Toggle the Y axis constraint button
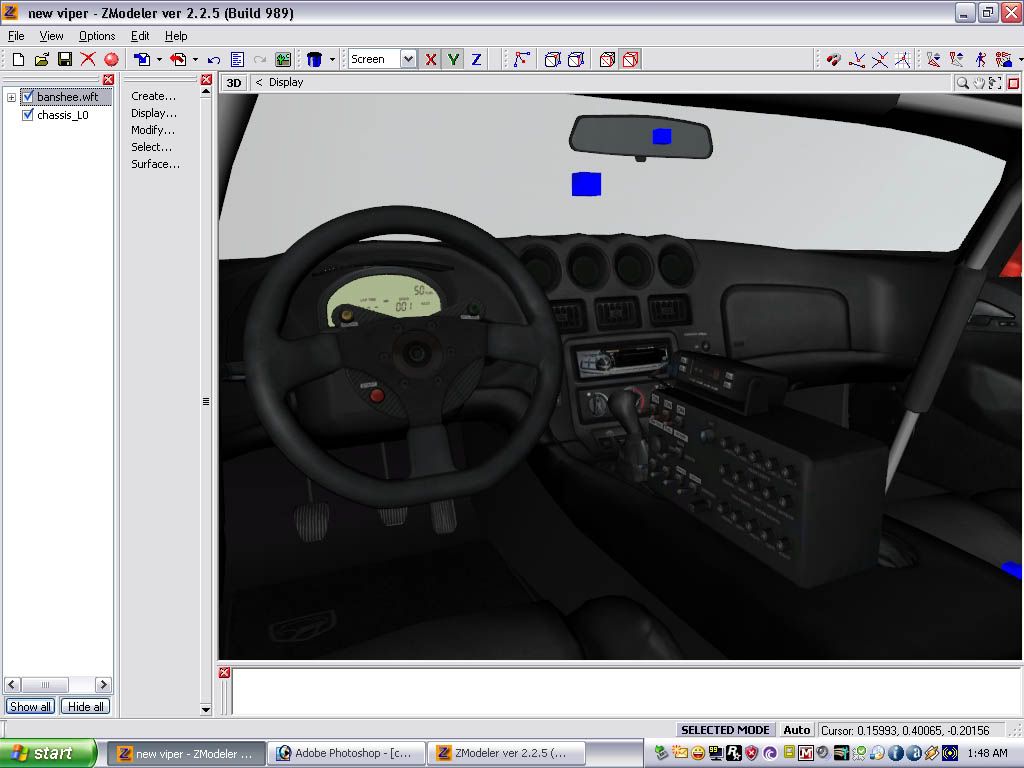Screen dimensions: 1024x768 [x=453, y=60]
